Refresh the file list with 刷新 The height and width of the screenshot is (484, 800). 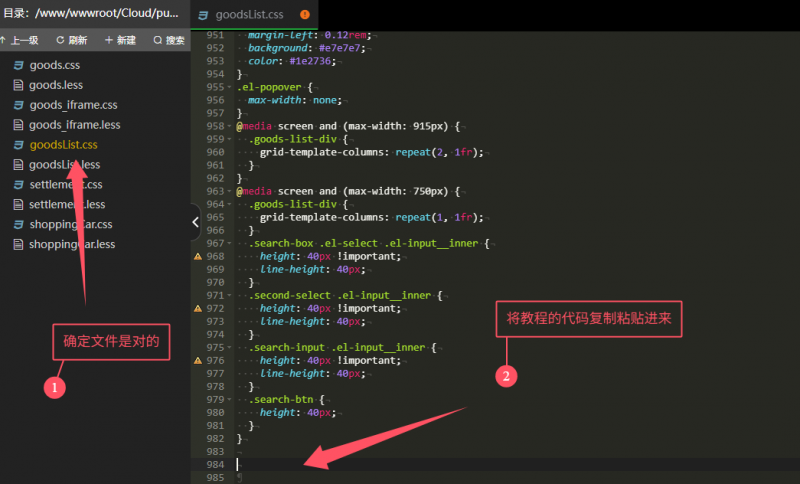(72, 40)
